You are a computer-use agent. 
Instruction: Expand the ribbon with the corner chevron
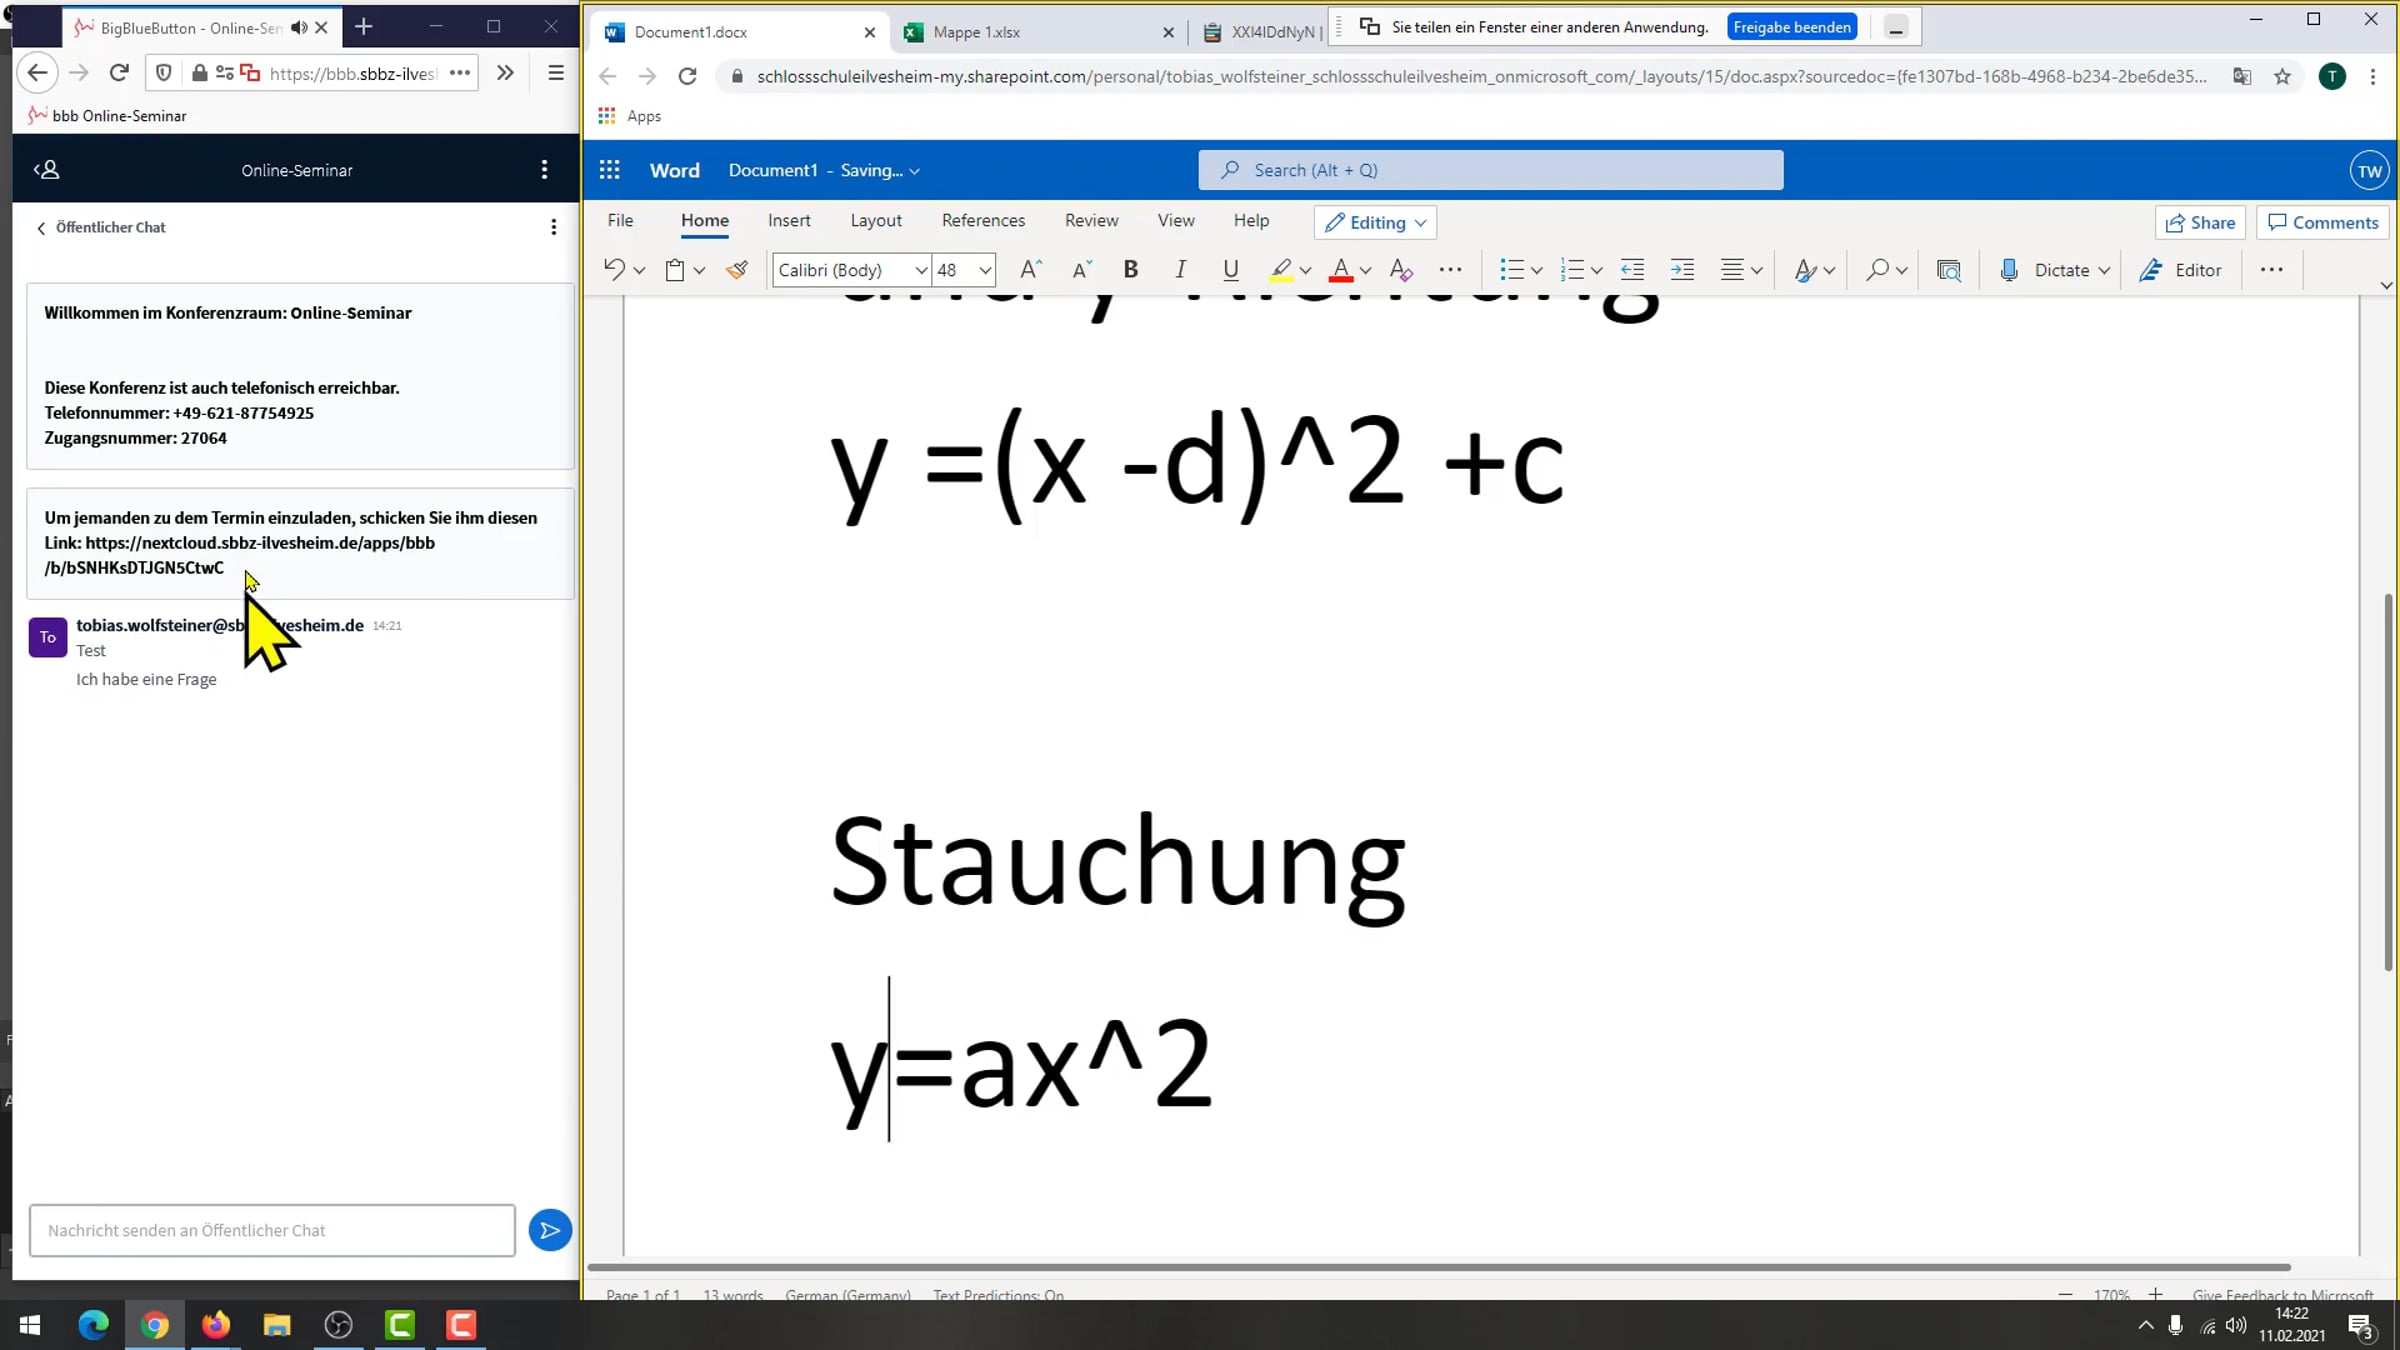pos(2386,286)
